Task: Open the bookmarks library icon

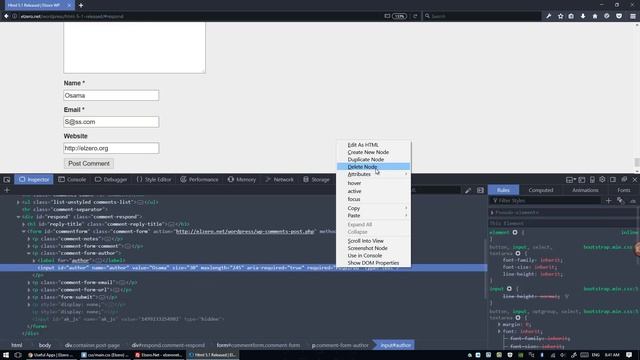Action: point(571,16)
